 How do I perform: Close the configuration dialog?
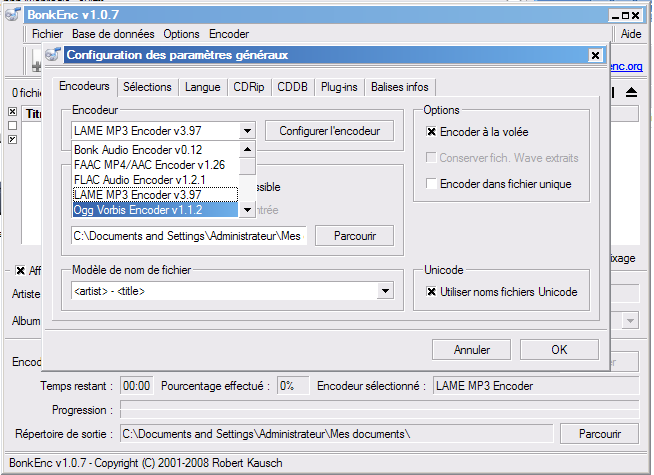pos(595,55)
